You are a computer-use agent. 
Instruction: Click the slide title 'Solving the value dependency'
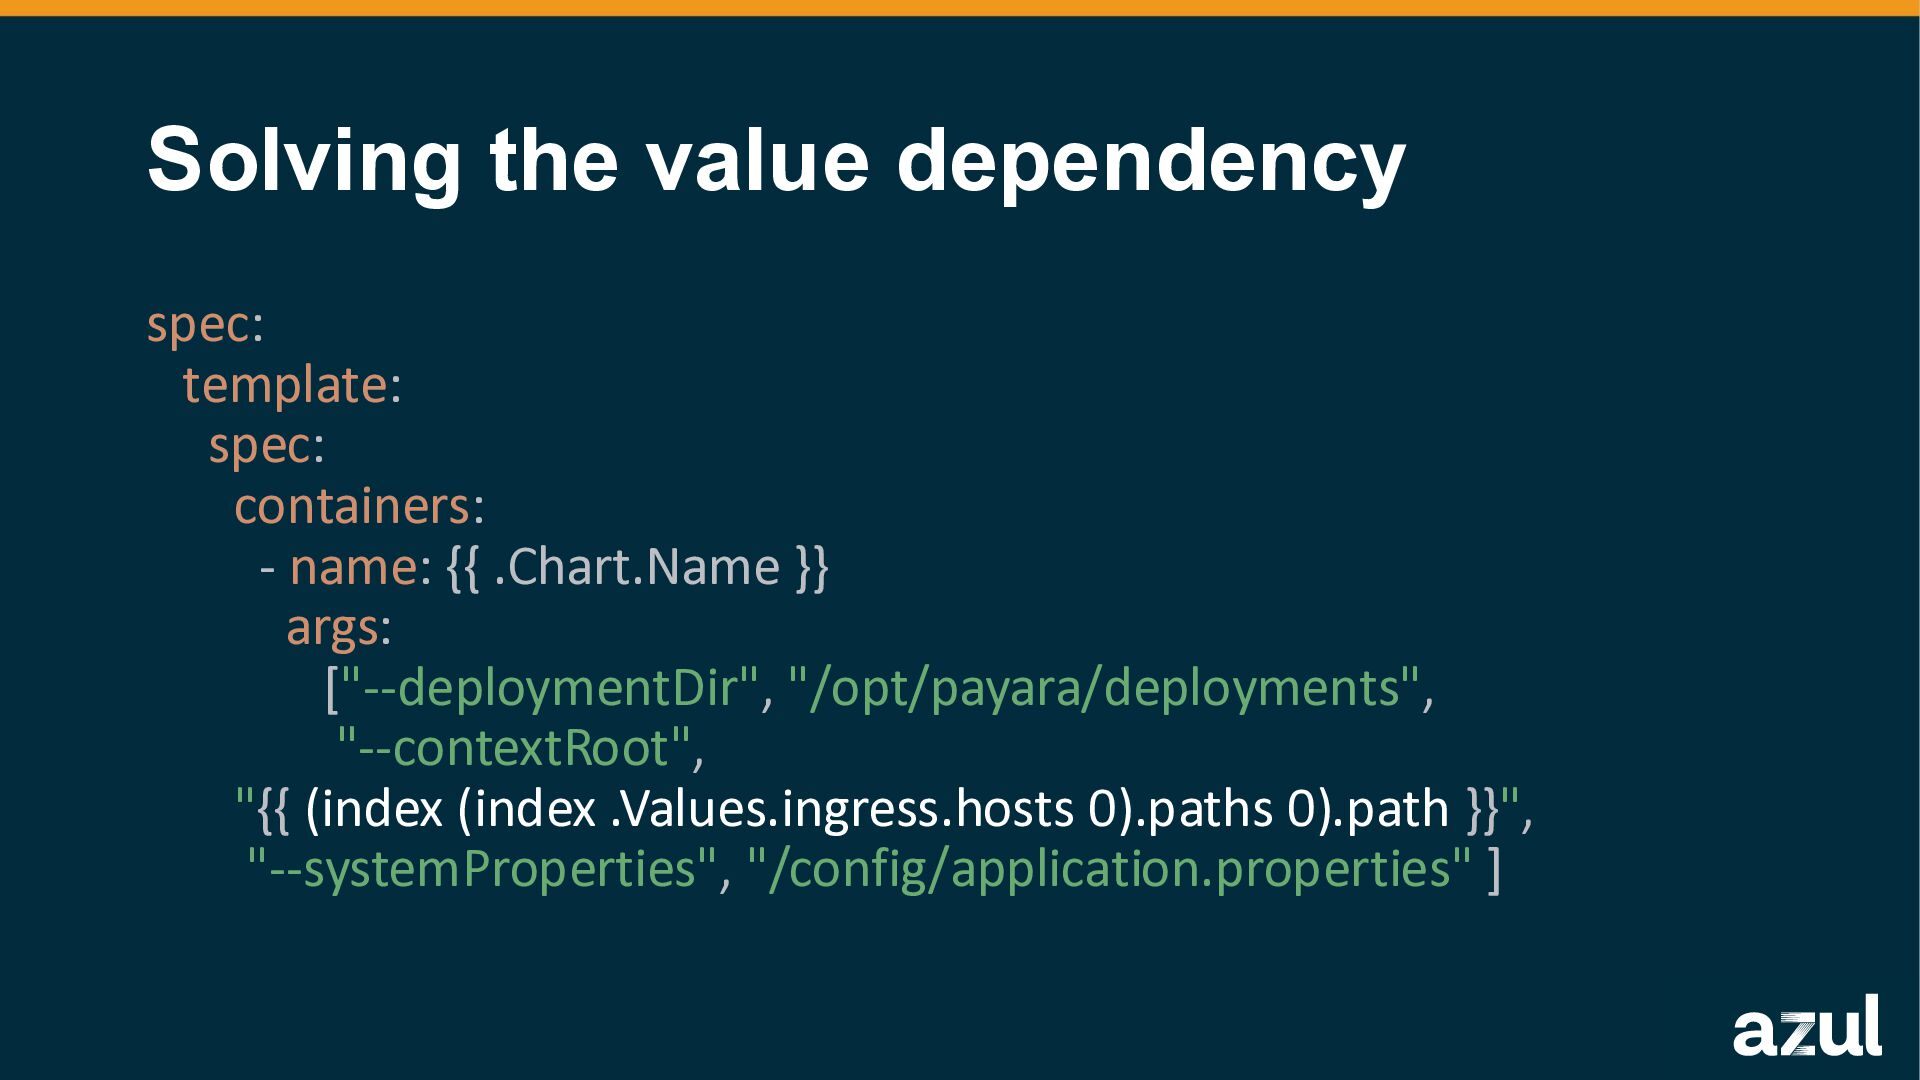pyautogui.click(x=776, y=160)
